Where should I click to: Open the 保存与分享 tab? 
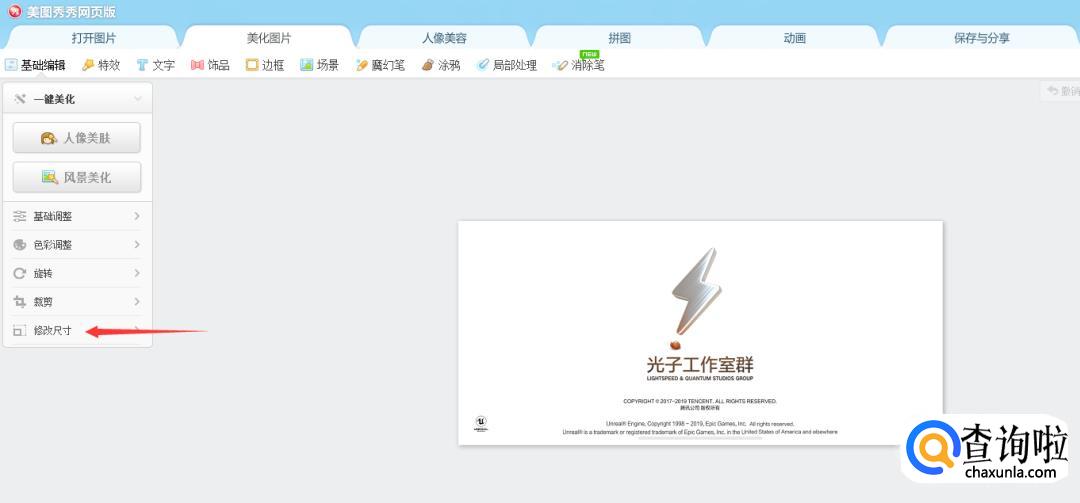pyautogui.click(x=982, y=38)
